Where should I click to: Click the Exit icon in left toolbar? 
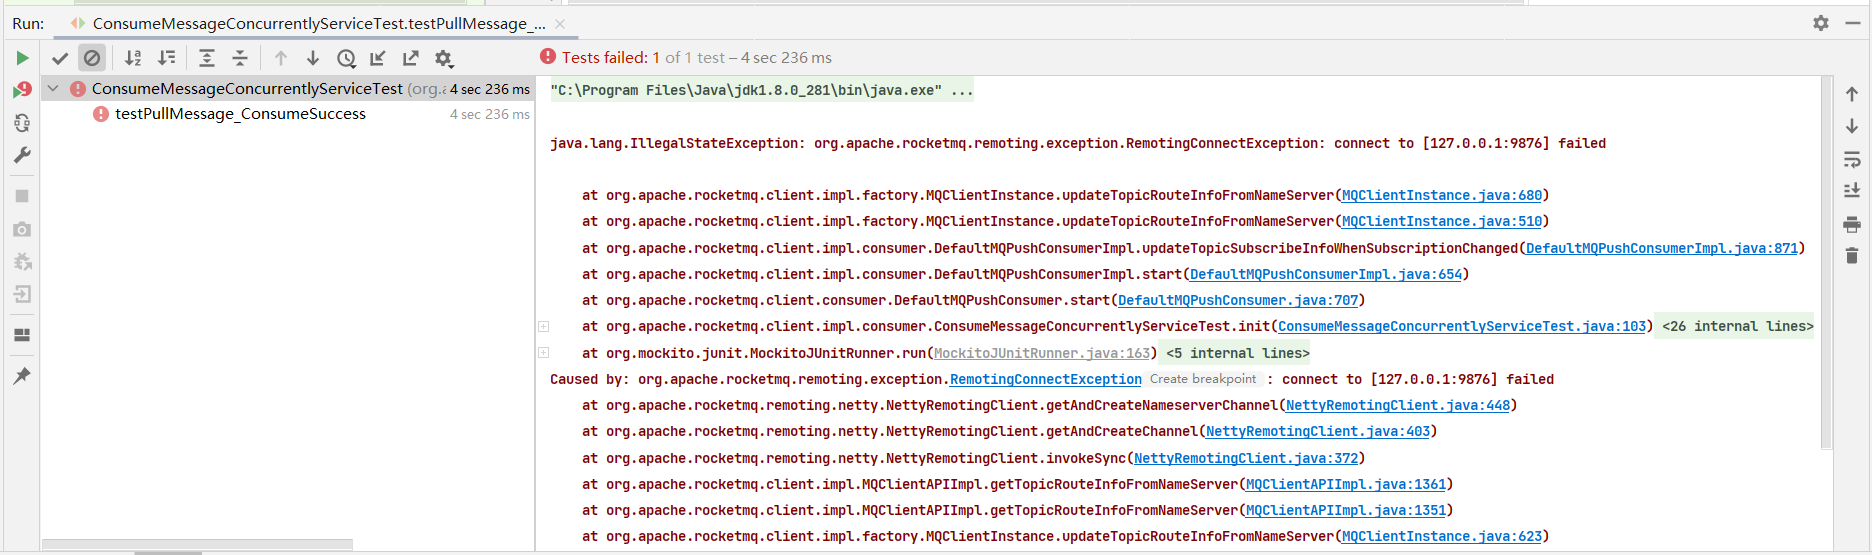pyautogui.click(x=22, y=294)
